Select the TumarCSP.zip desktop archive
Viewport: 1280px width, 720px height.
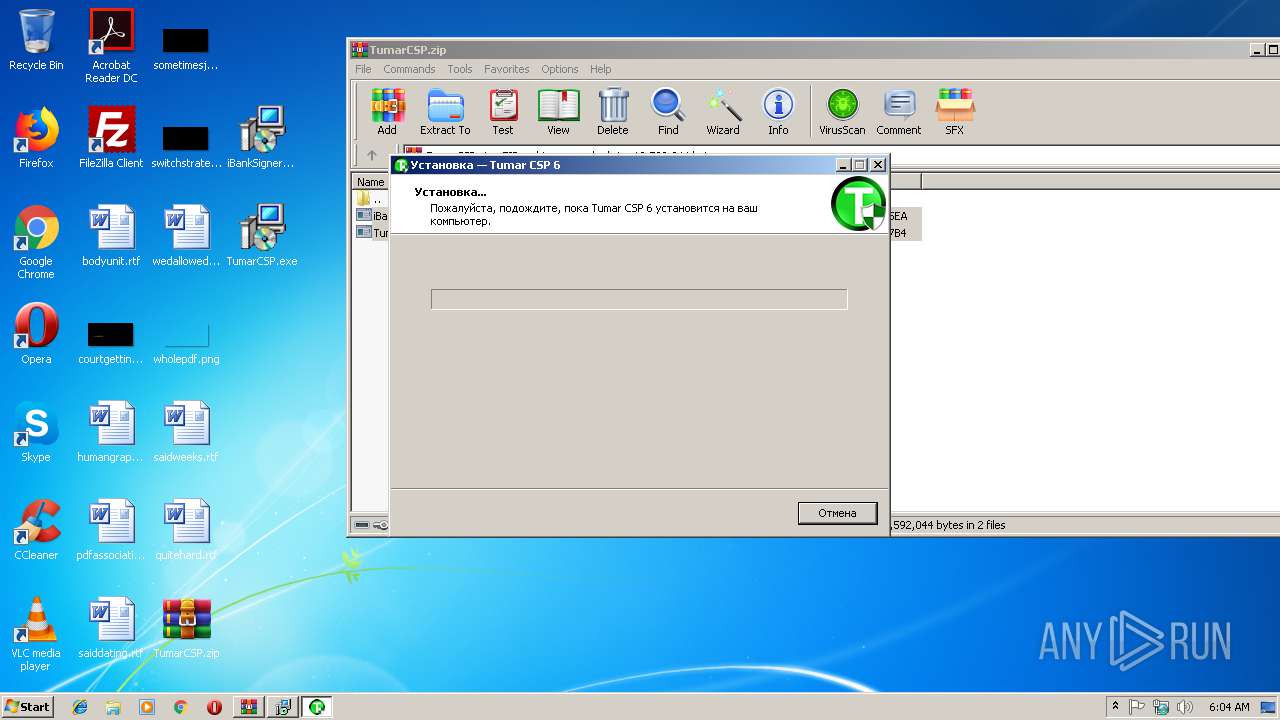pos(186,628)
